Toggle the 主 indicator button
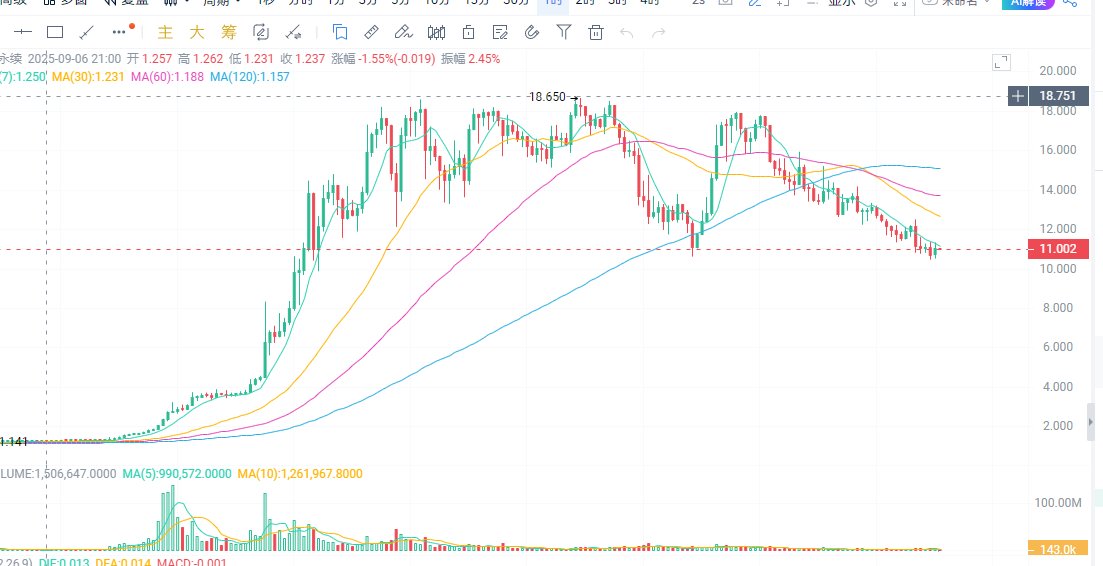Screen dimensions: 1103x566 [165, 32]
